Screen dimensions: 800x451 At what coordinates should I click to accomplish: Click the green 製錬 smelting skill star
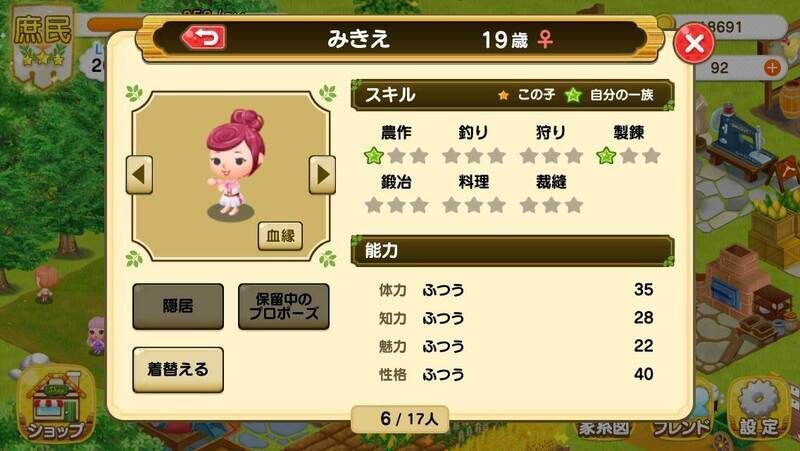pos(606,156)
